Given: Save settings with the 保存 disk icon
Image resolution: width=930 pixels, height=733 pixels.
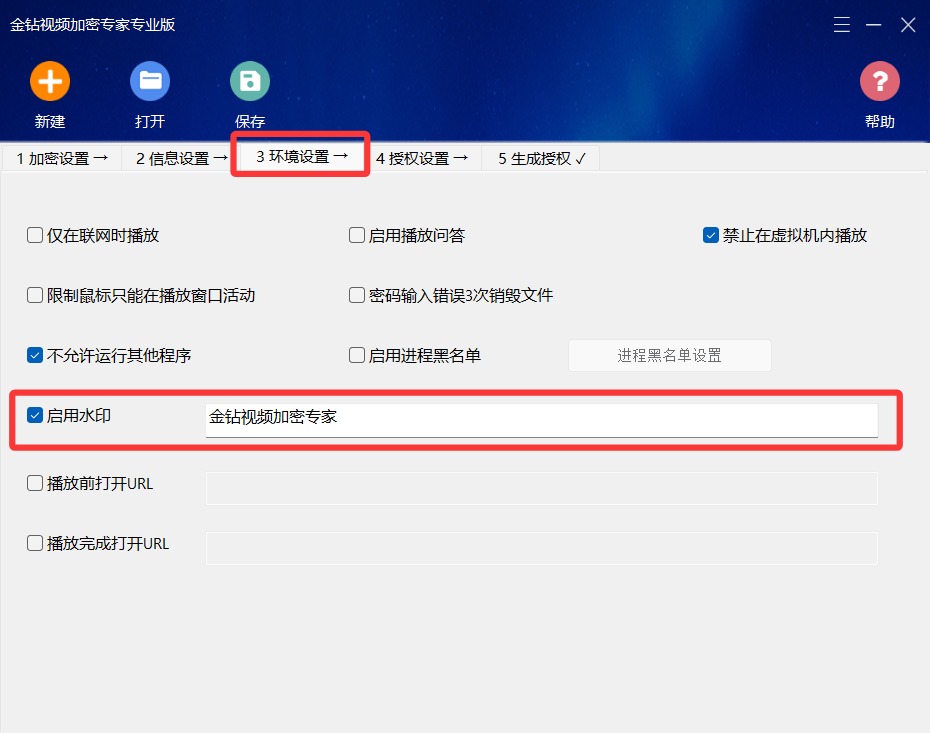Looking at the screenshot, I should (x=250, y=81).
